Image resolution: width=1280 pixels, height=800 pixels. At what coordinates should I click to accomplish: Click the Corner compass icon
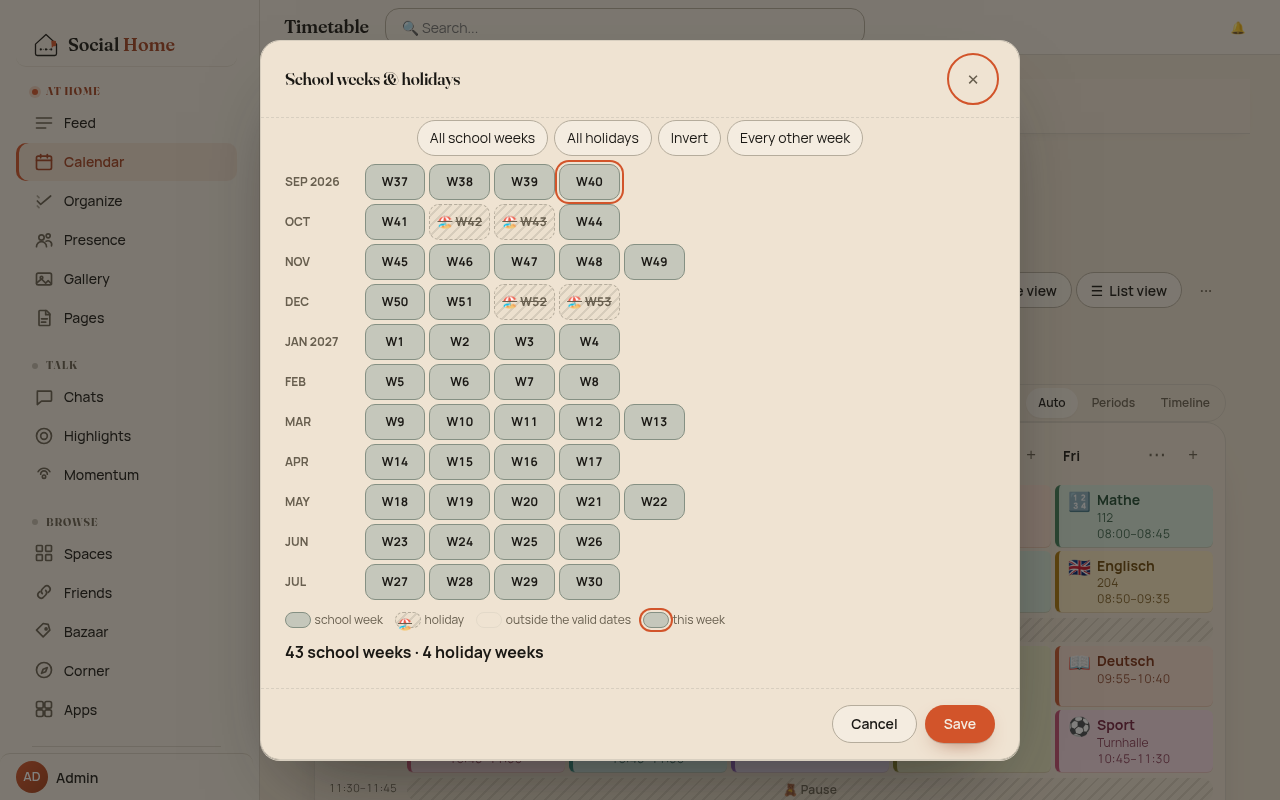[x=44, y=671]
